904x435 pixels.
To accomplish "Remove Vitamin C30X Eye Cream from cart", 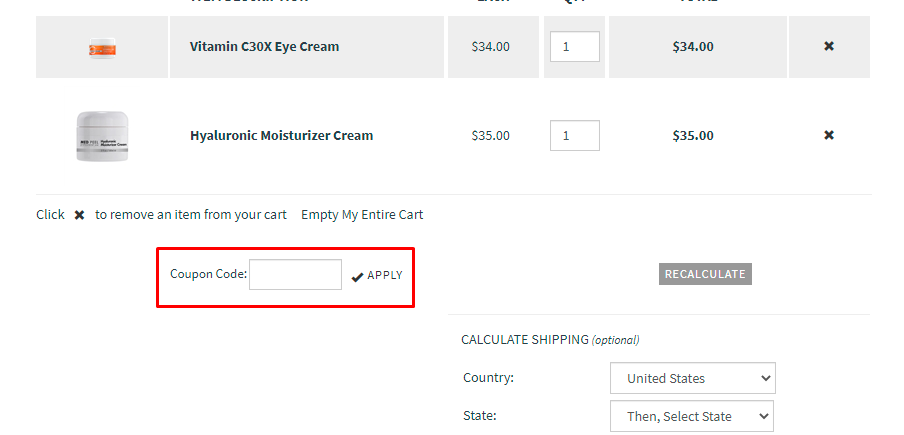I will click(829, 46).
